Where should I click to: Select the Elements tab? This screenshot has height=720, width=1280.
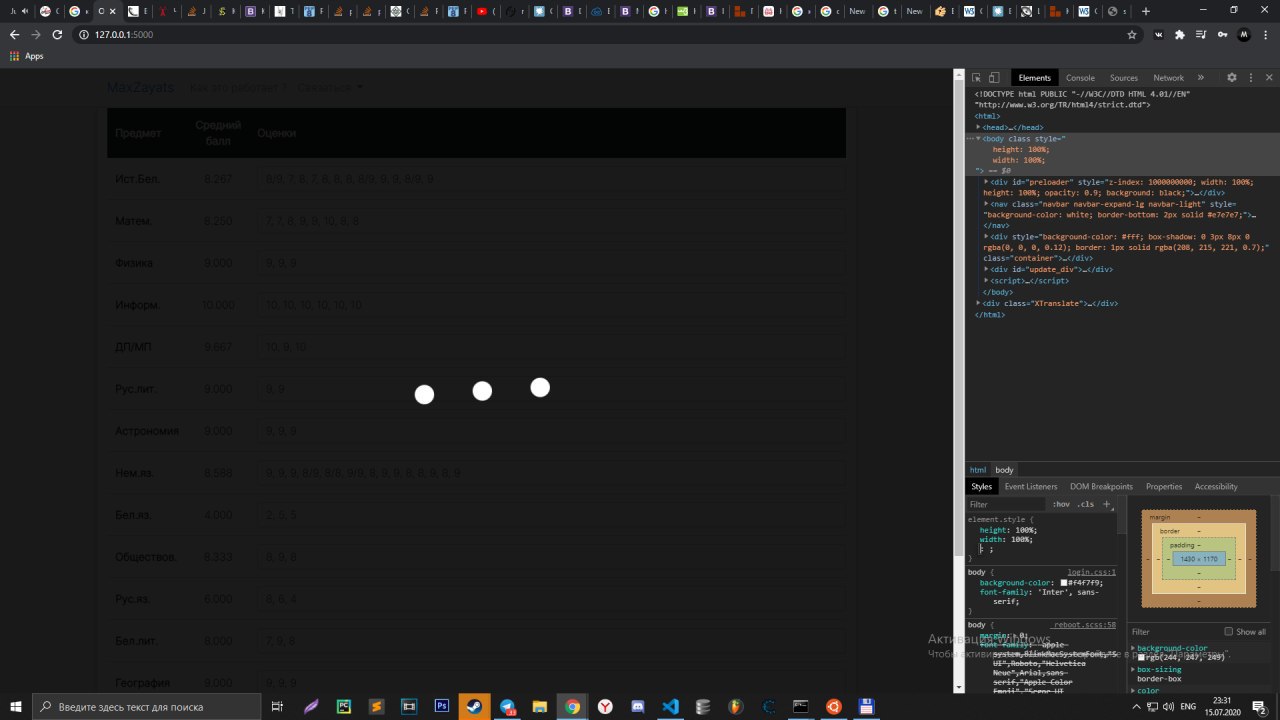(1034, 78)
